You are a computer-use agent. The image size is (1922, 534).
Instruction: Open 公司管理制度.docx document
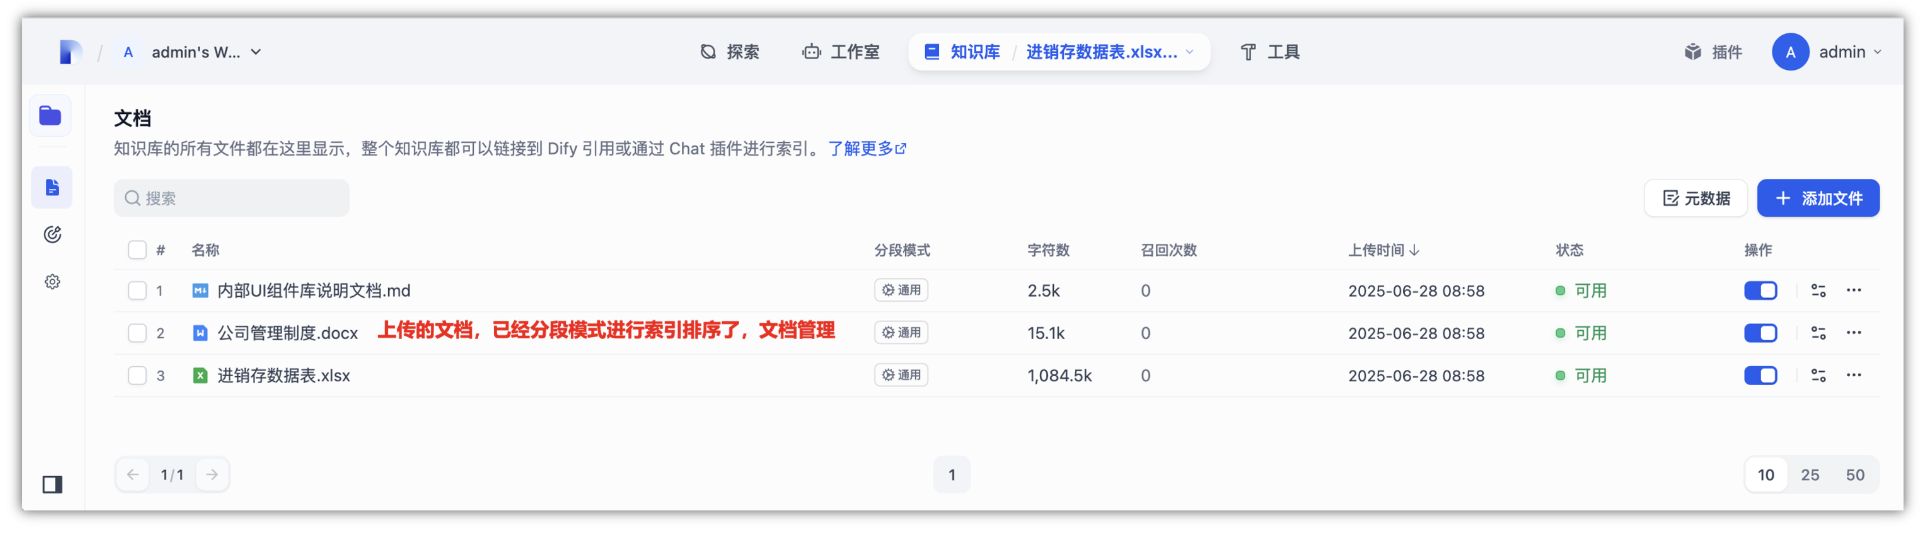click(x=288, y=333)
